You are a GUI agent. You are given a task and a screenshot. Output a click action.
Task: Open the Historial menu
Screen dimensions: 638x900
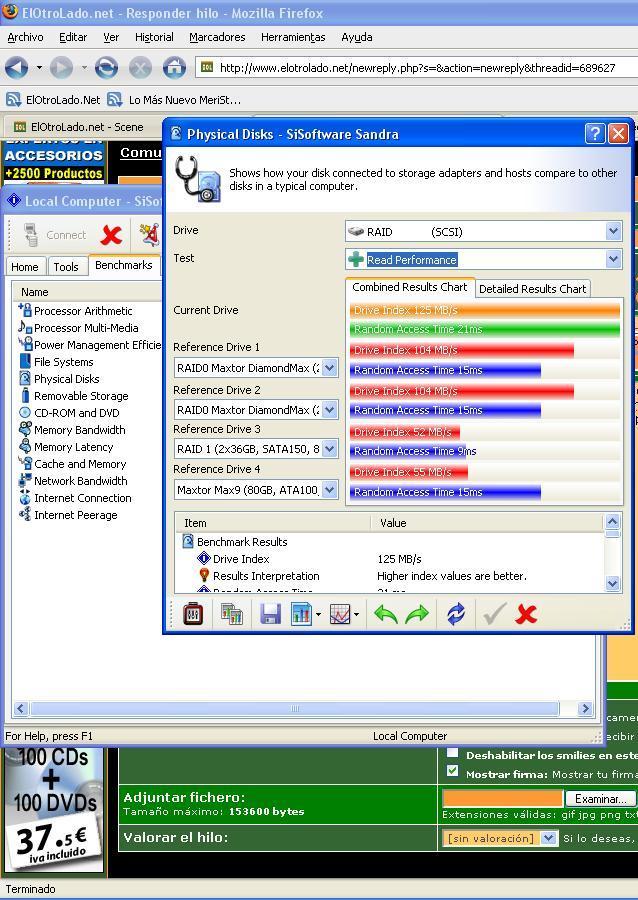[154, 37]
